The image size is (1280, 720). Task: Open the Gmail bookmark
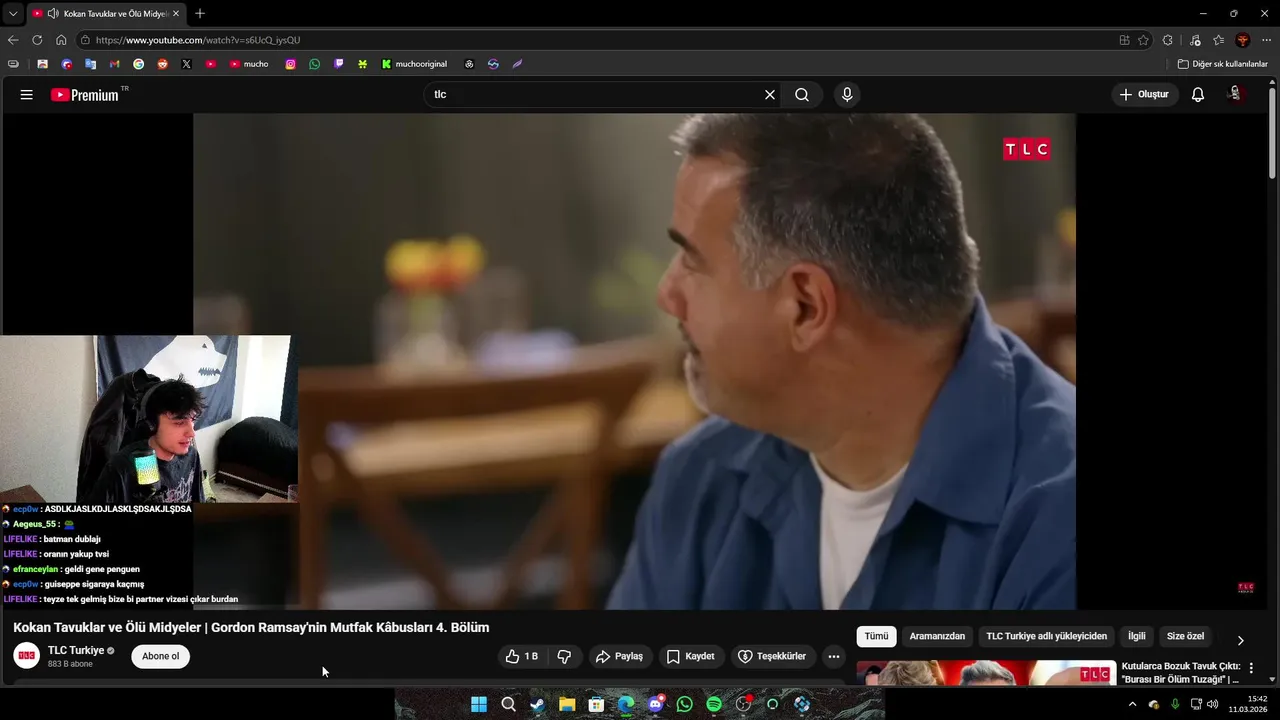pos(114,64)
